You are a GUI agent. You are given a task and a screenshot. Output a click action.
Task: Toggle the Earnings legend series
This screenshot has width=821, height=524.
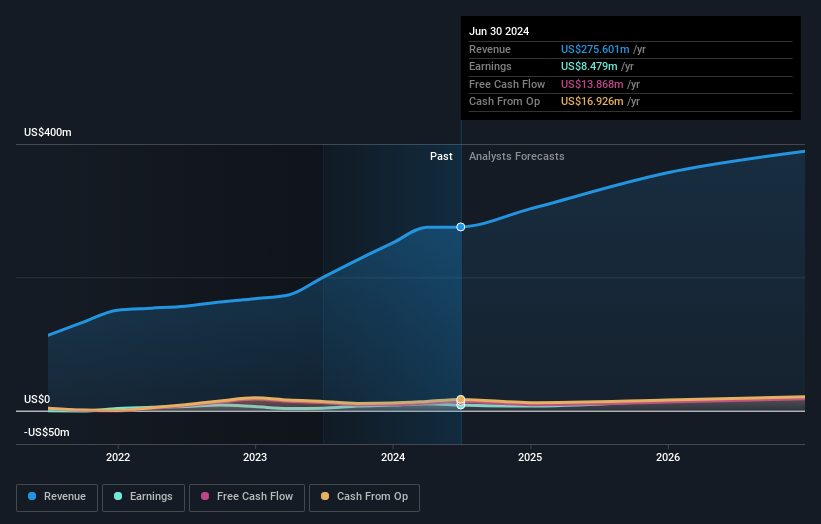click(x=143, y=497)
